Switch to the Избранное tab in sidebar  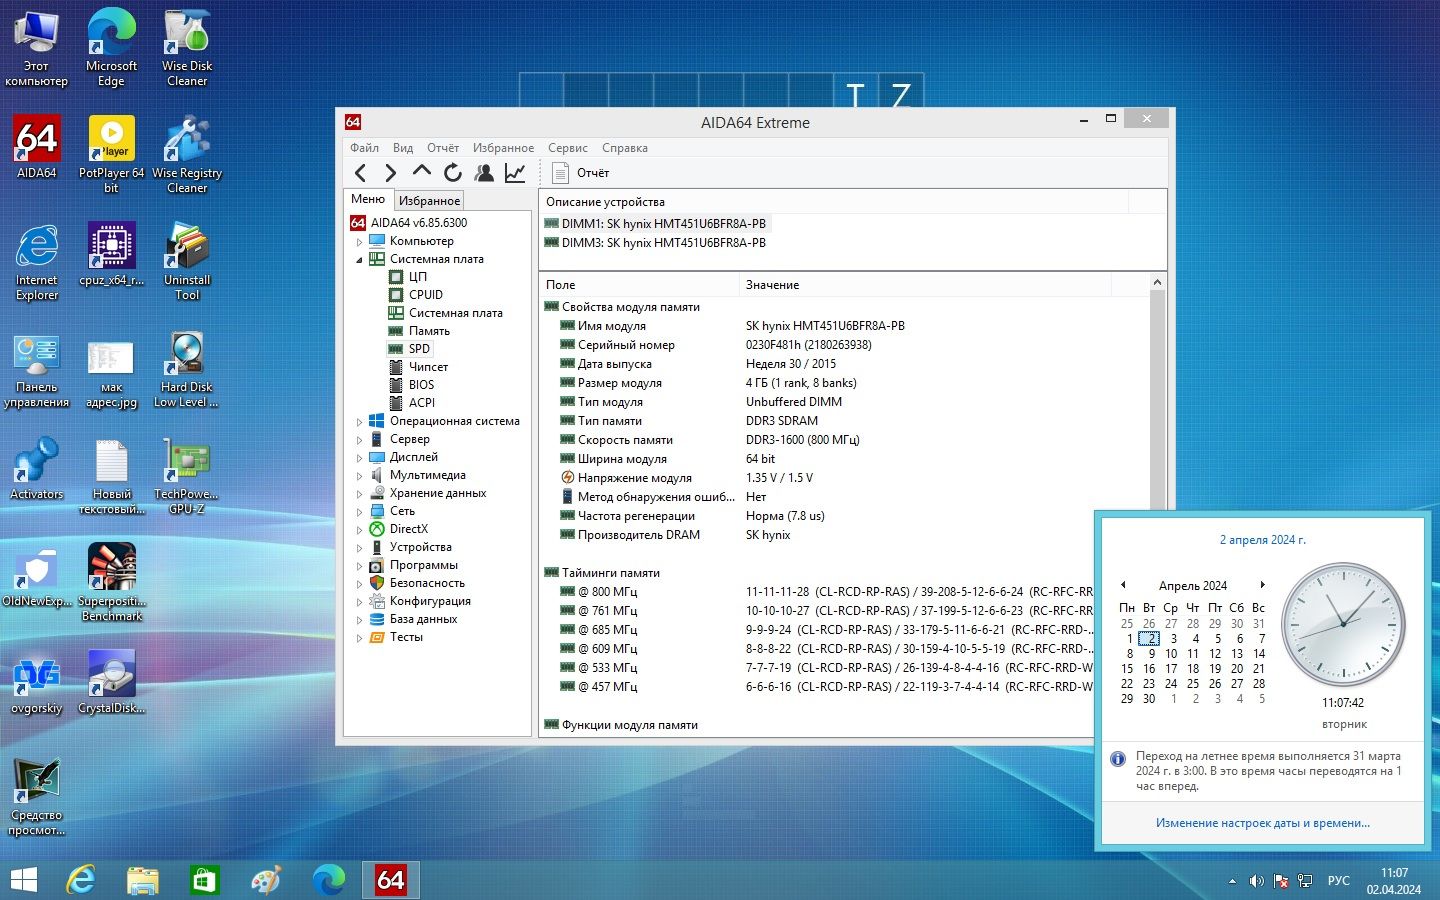click(429, 200)
